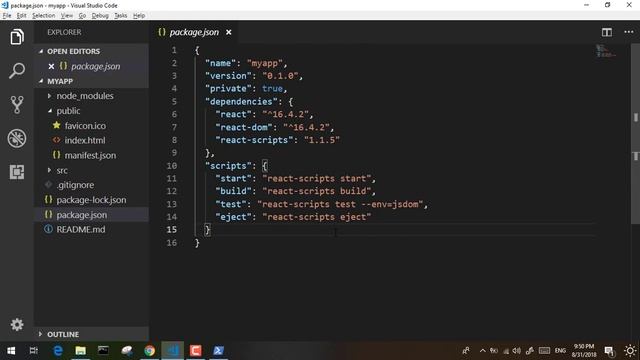Image resolution: width=640 pixels, height=360 pixels.
Task: Open the Help menu
Action: pos(139,16)
